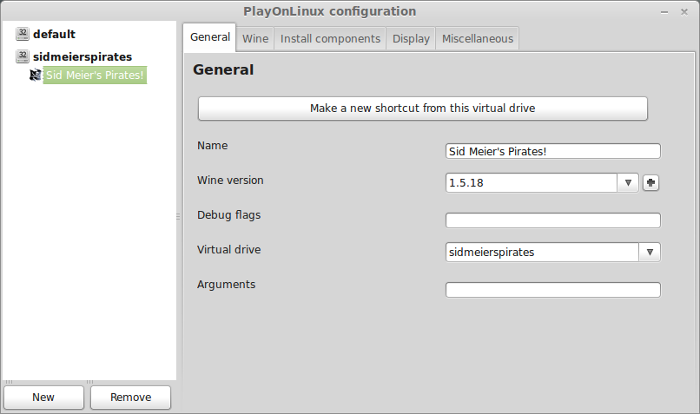Click the Arguments input field
The image size is (700, 414).
(553, 289)
